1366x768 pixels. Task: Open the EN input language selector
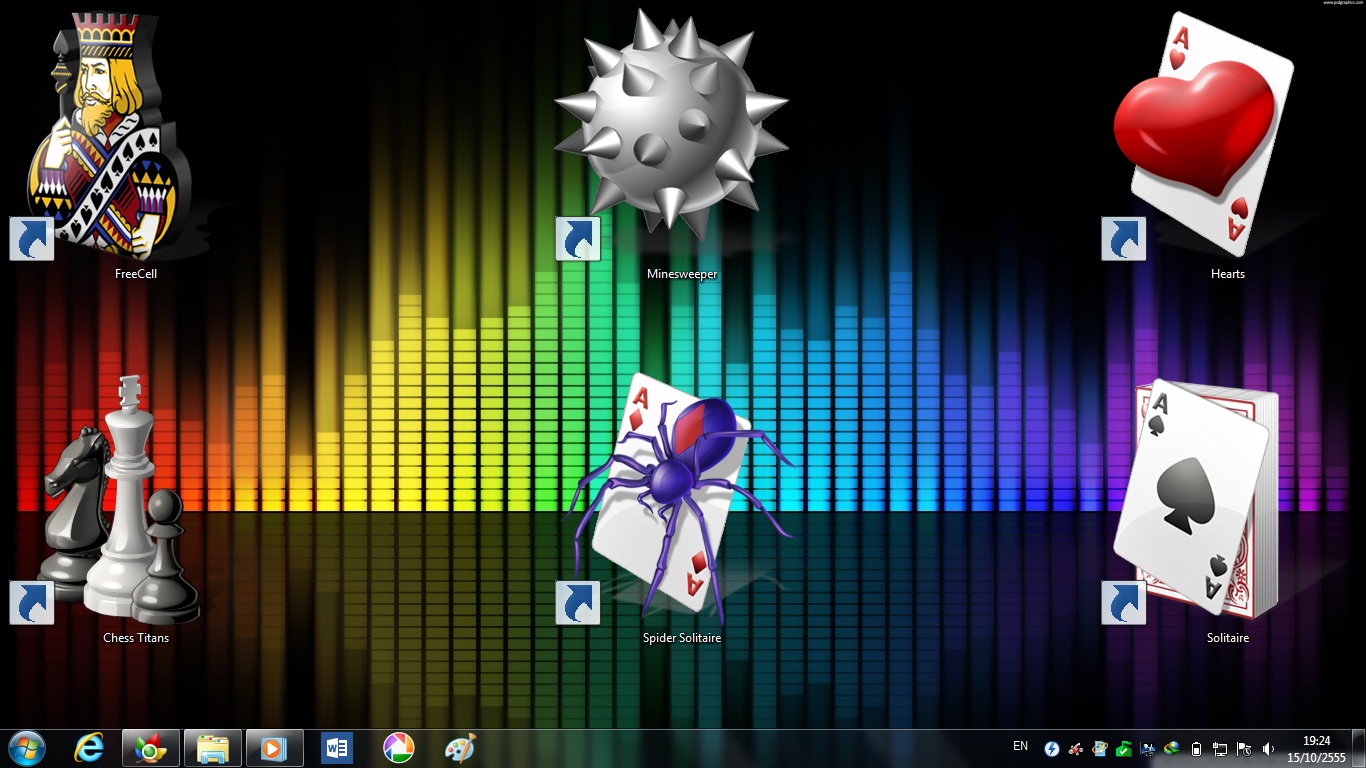click(x=1020, y=746)
